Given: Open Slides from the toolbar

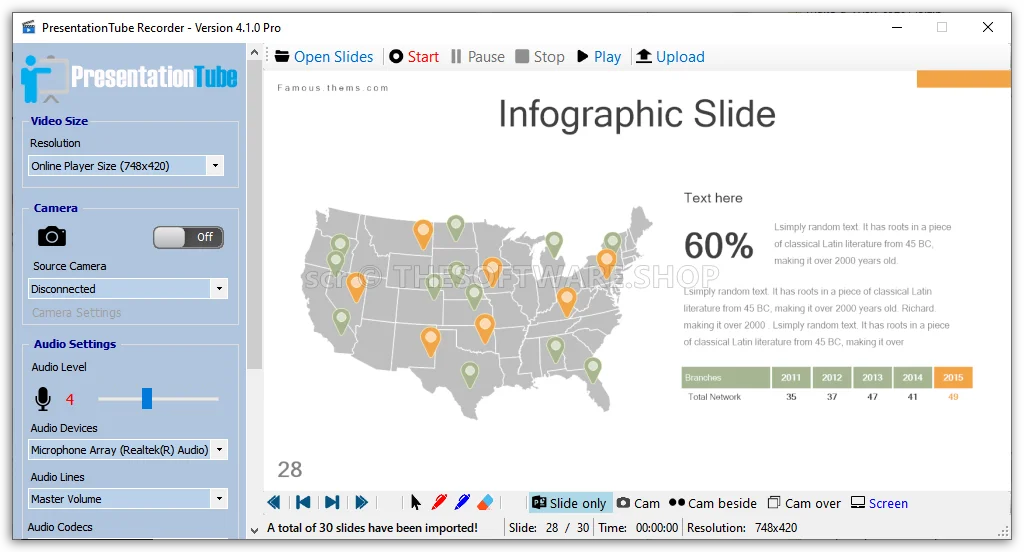Looking at the screenshot, I should 324,57.
